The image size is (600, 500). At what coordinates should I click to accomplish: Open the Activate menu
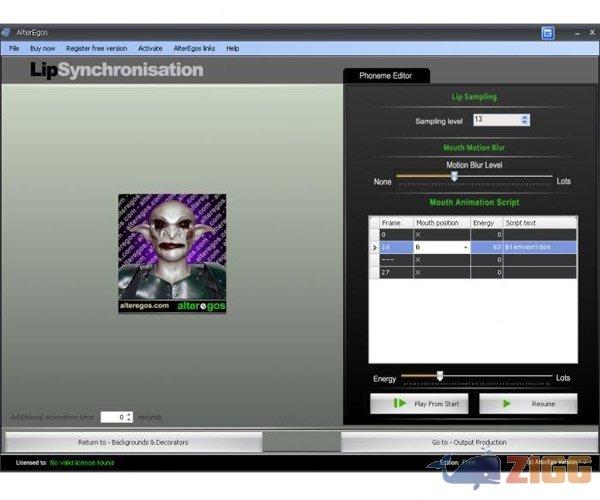click(150, 48)
